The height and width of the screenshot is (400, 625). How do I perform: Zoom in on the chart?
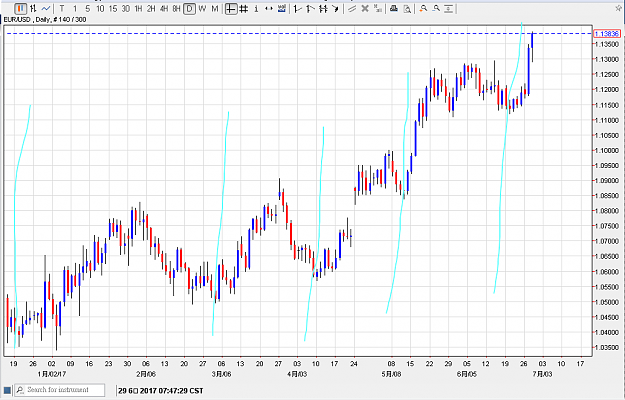[423, 8]
